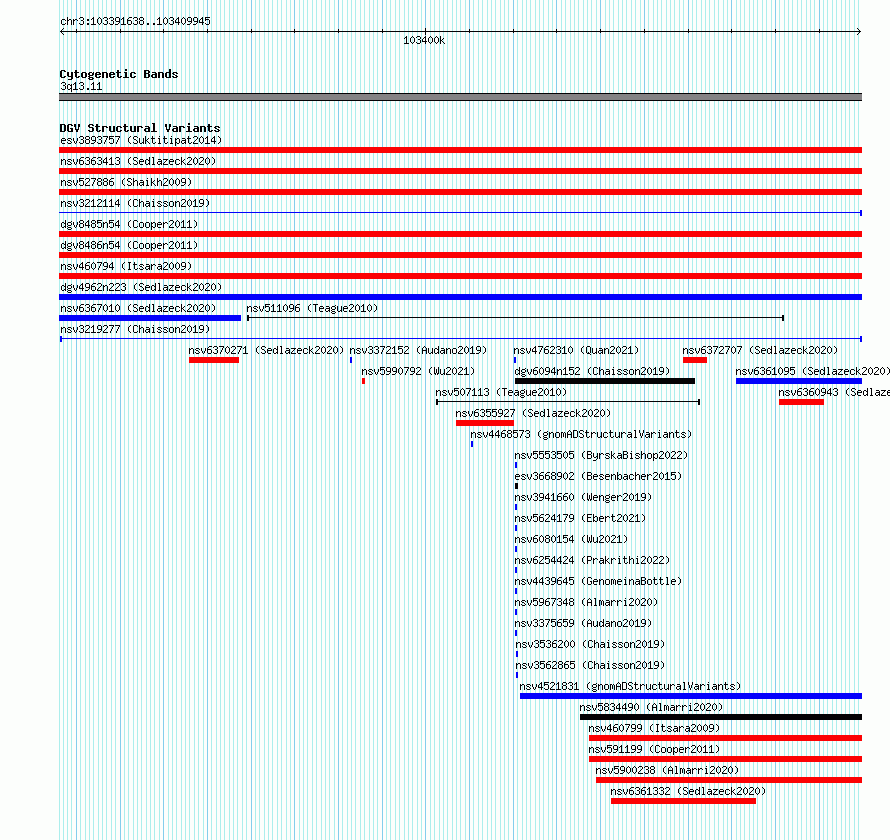890x840 pixels.
Task: Click nsv3536200 (Chaisson2019) label
Action: 590,644
